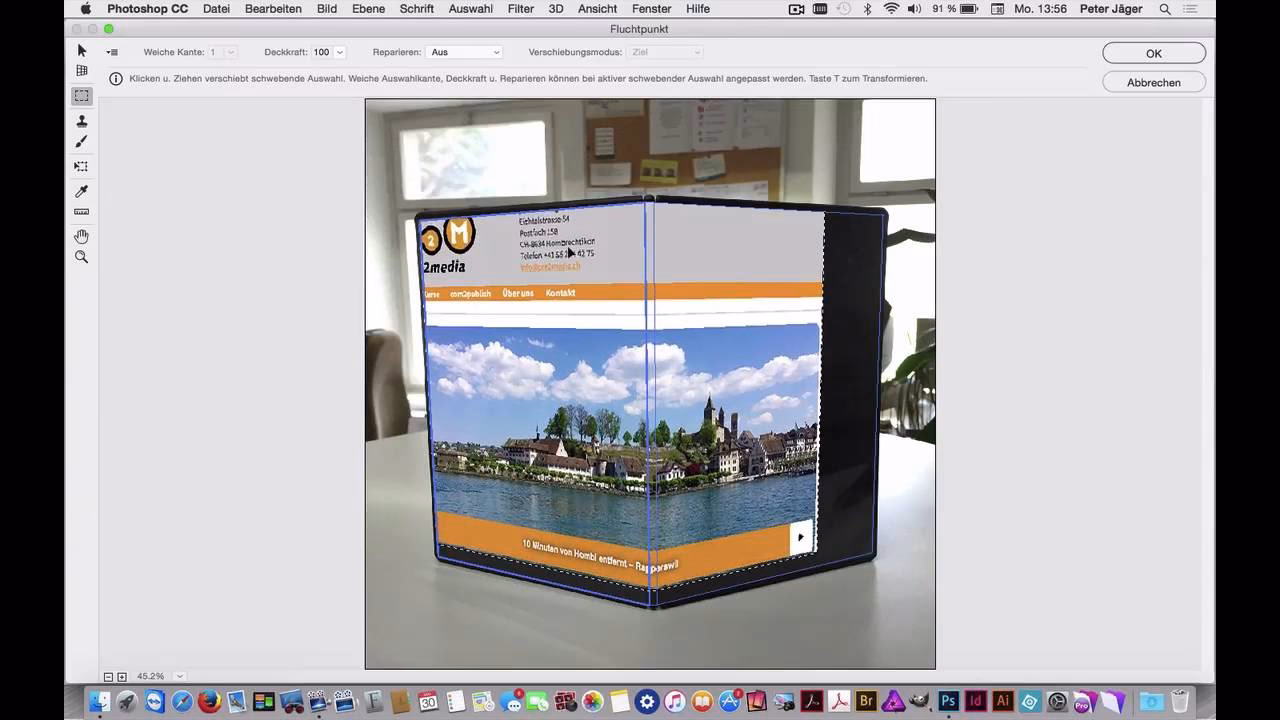Confirm the dialog with OK
The image size is (1280, 720).
1152,52
